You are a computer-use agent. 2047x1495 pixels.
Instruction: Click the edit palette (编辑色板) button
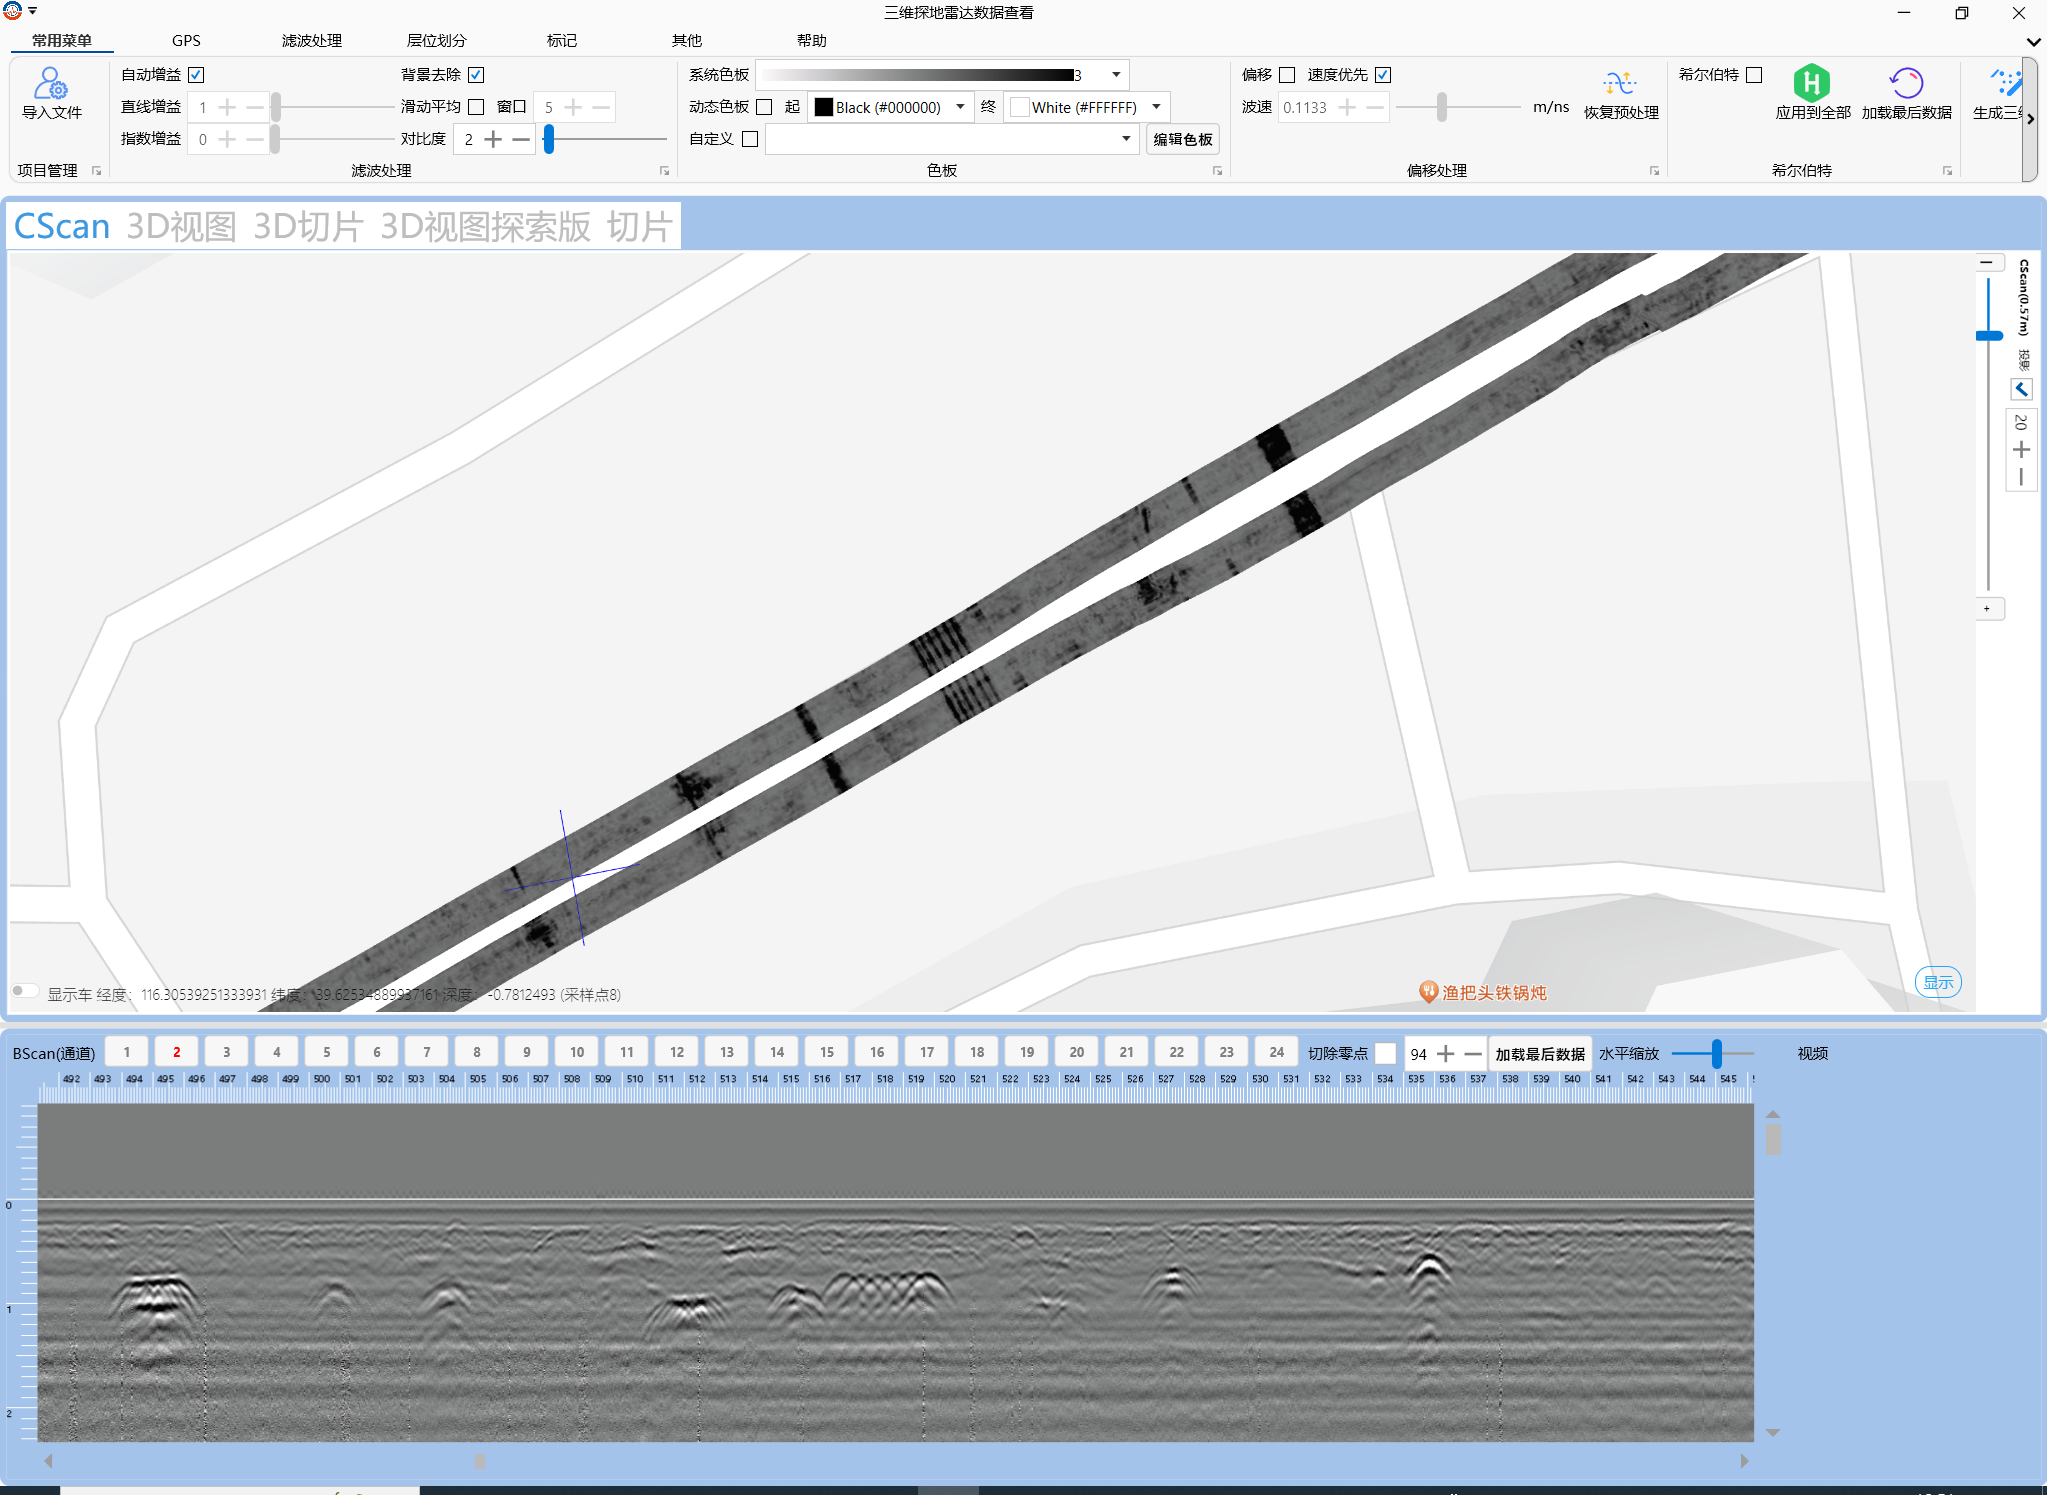coord(1182,139)
